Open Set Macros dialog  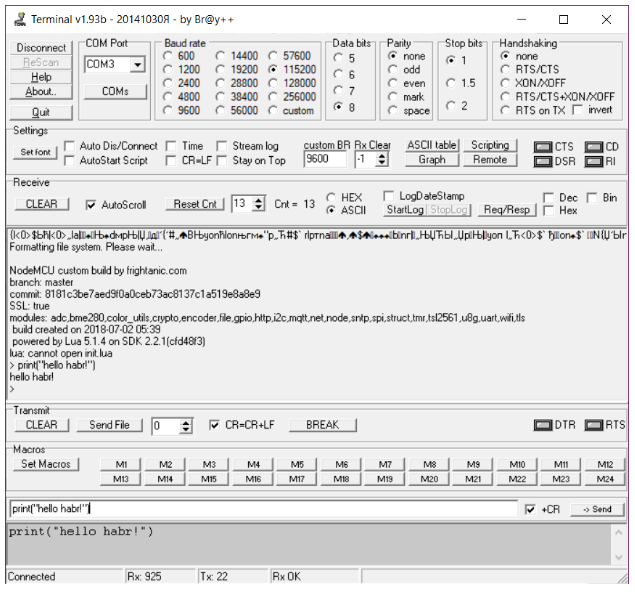46,464
